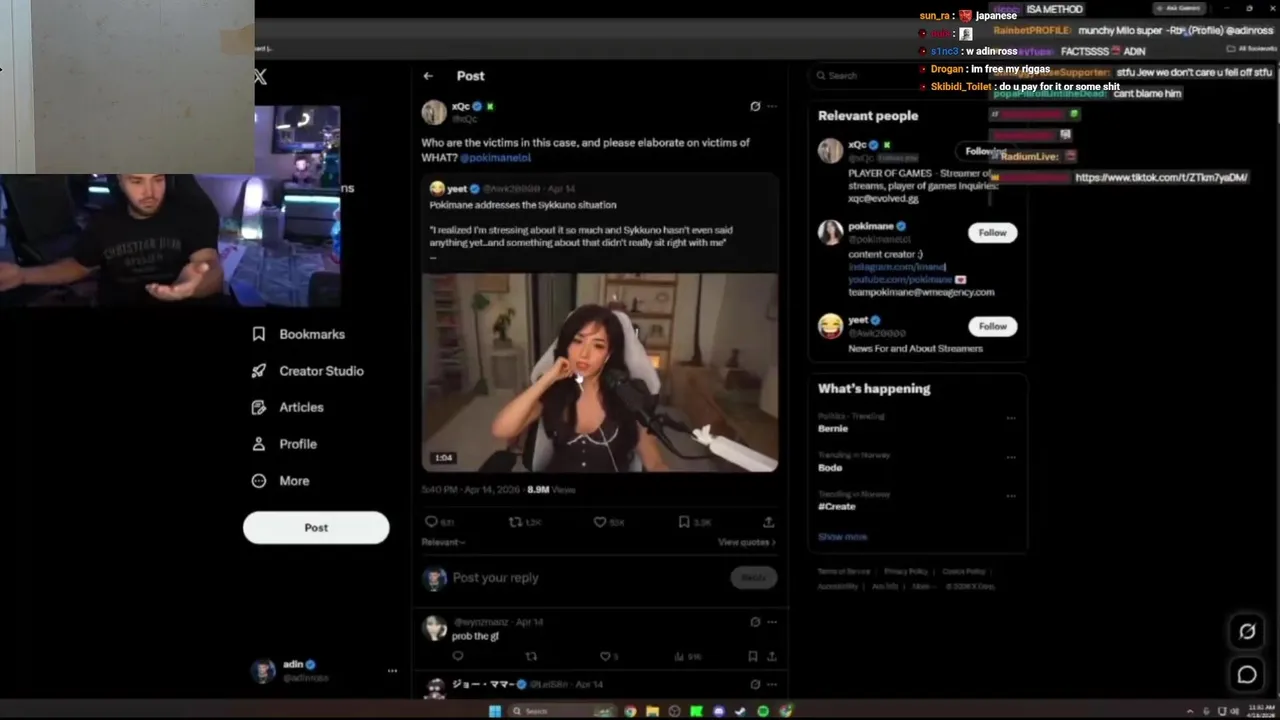
Task: Click the Following button next to xQc
Action: point(985,151)
